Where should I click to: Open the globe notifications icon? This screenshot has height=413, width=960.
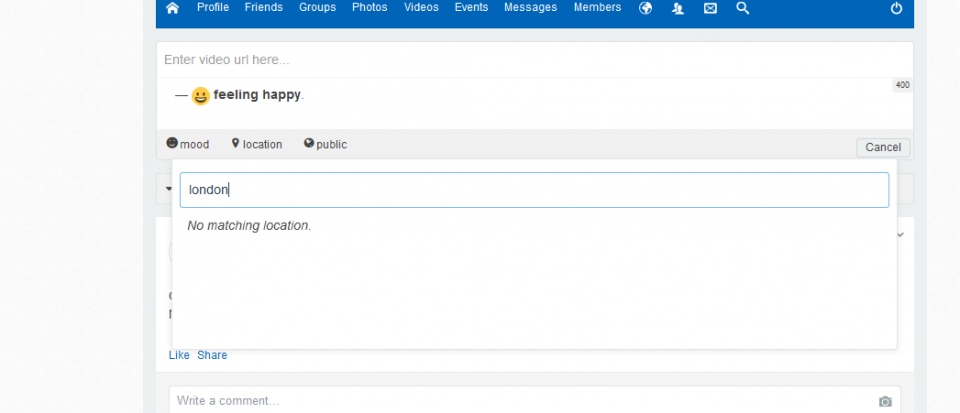point(645,8)
